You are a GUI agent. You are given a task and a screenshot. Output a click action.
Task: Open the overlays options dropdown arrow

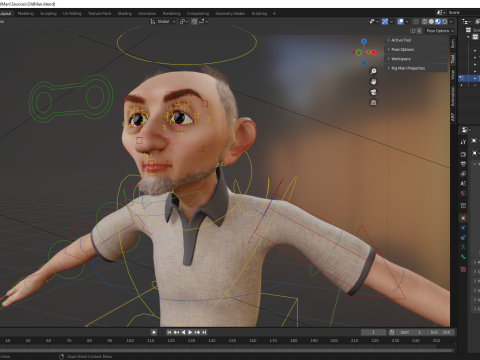407,22
